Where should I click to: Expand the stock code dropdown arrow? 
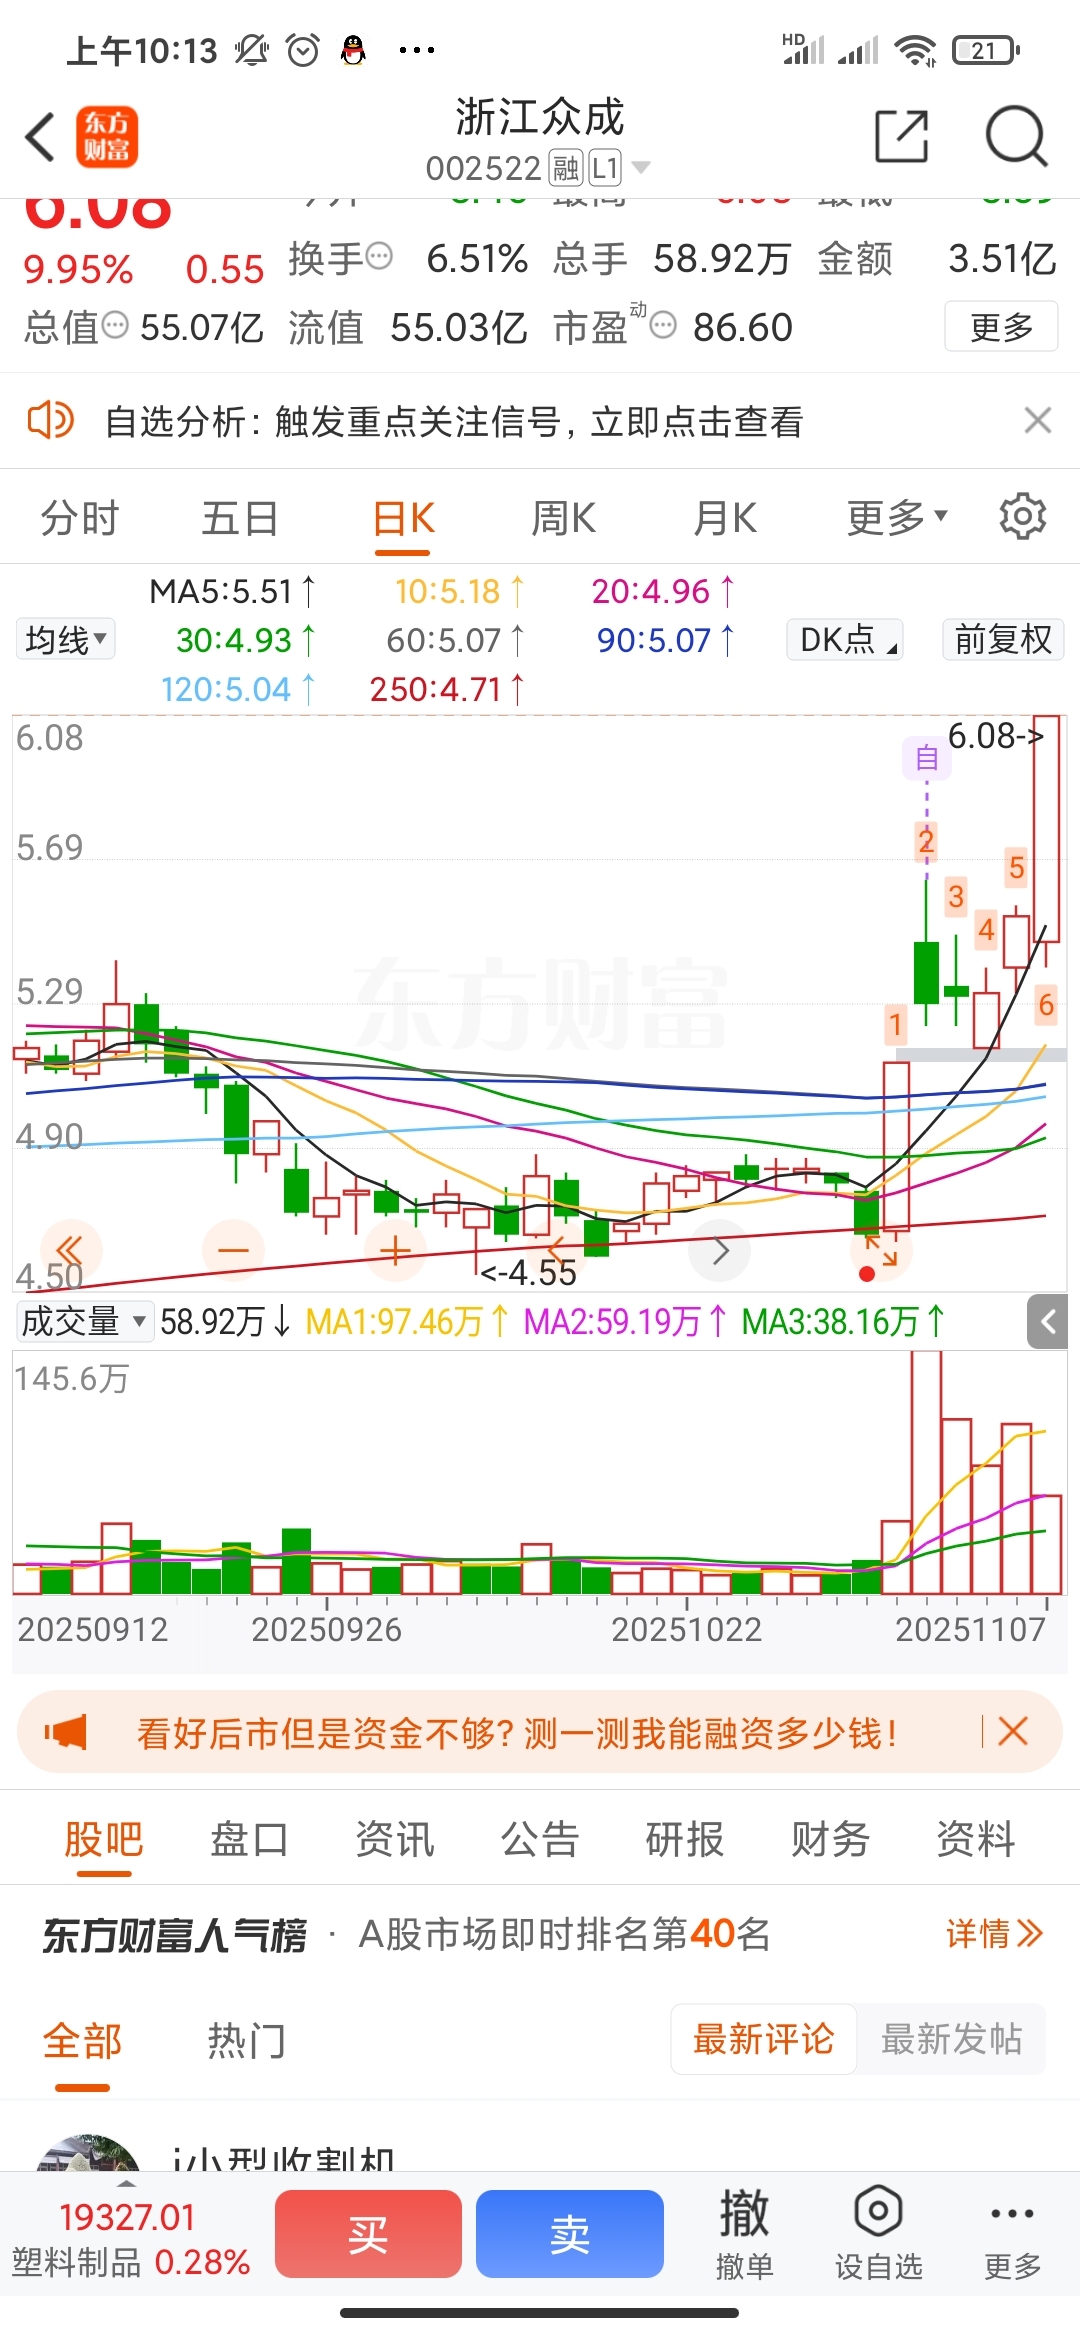[x=640, y=167]
